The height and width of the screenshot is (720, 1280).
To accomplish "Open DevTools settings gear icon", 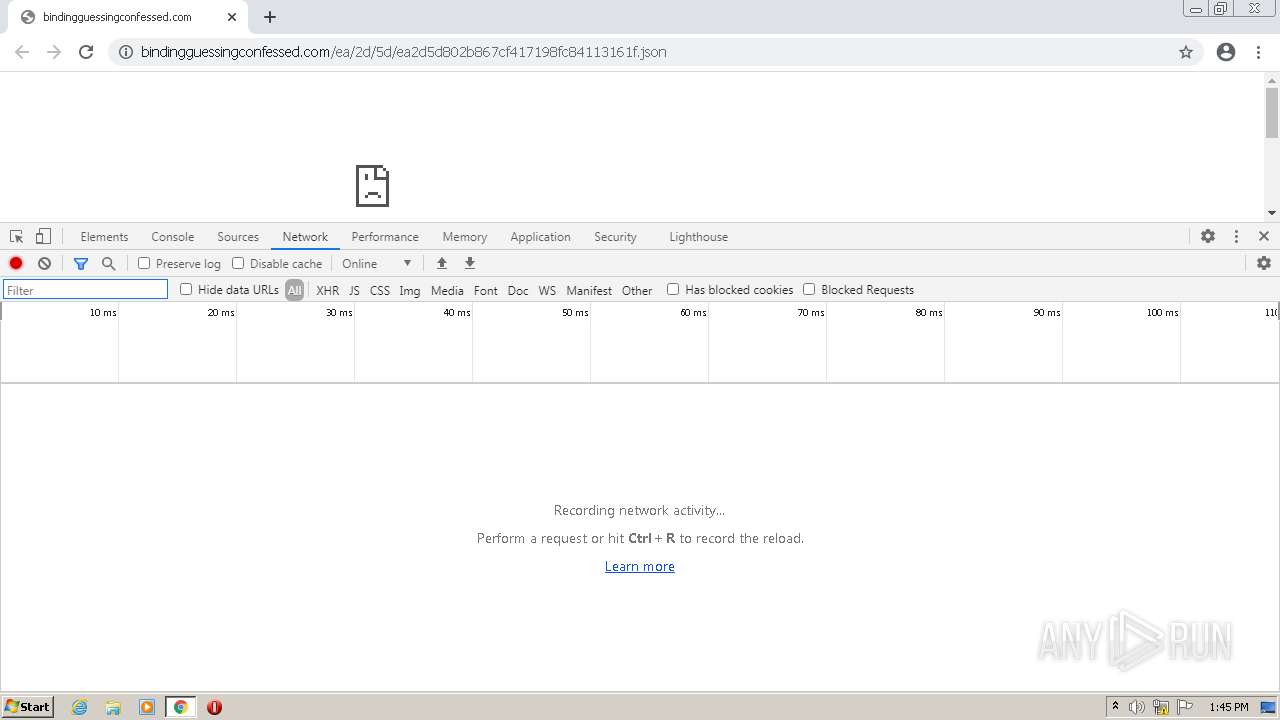I will [x=1208, y=236].
